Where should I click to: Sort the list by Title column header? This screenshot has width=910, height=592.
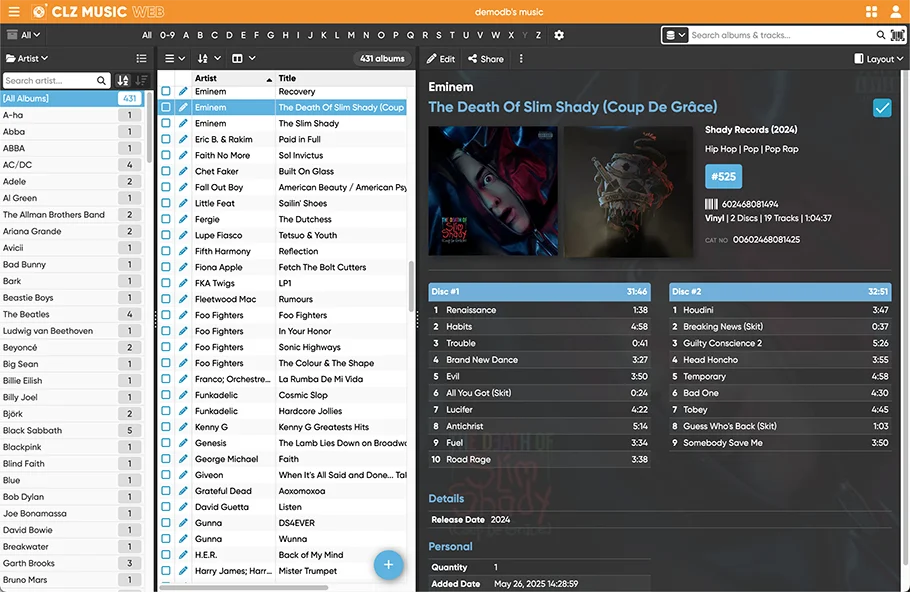pyautogui.click(x=342, y=78)
